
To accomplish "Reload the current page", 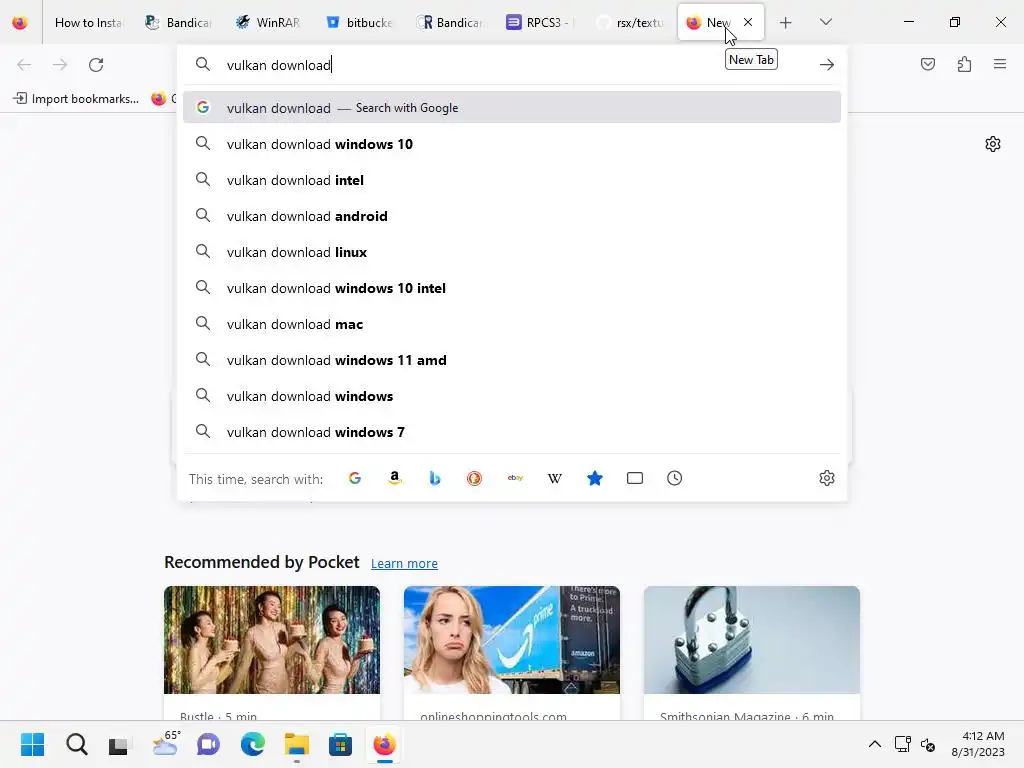I will 96,65.
